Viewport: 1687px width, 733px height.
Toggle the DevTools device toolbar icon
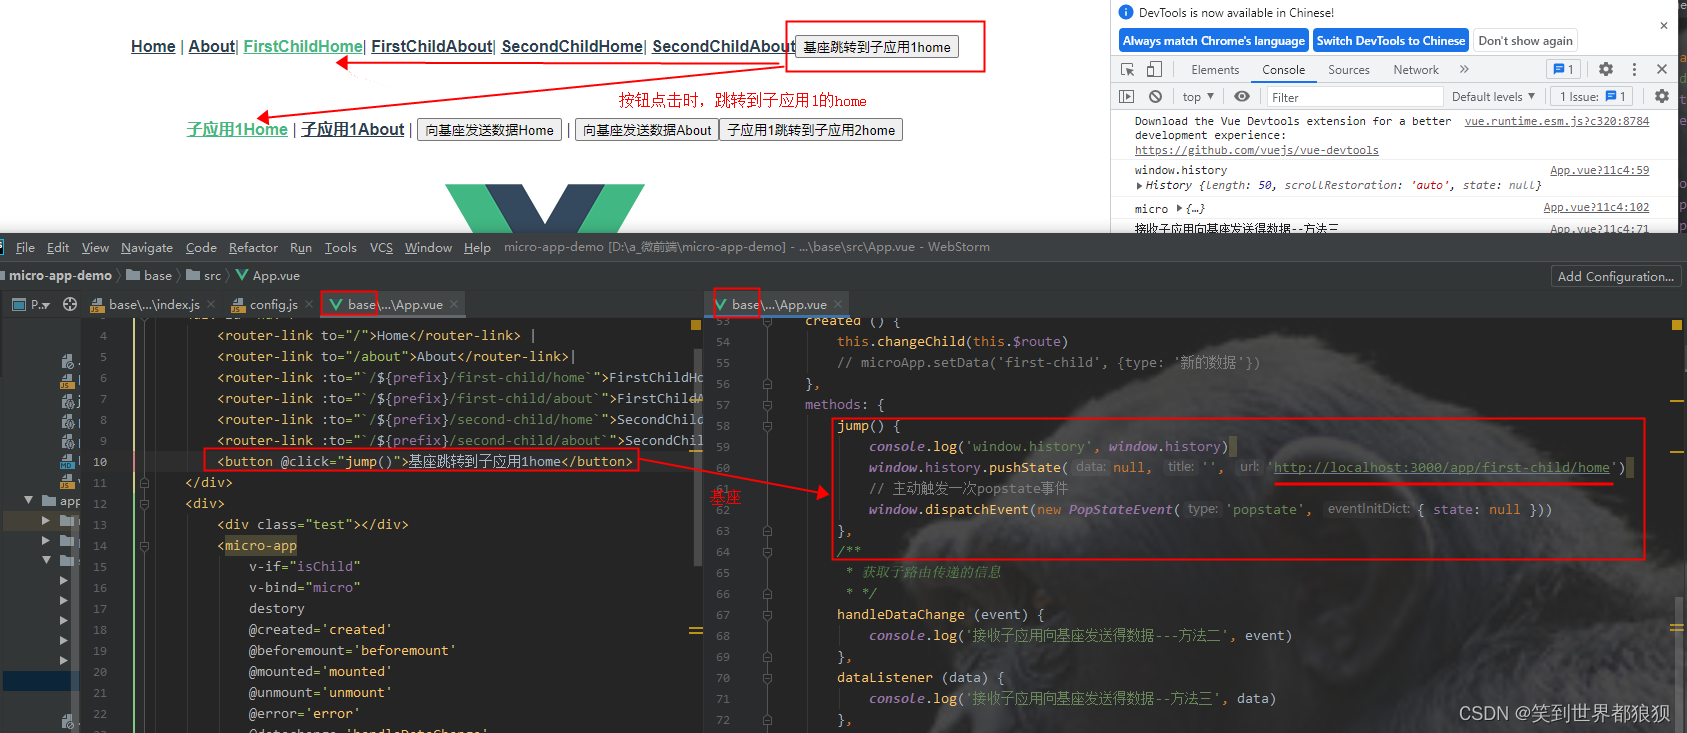pyautogui.click(x=1154, y=69)
